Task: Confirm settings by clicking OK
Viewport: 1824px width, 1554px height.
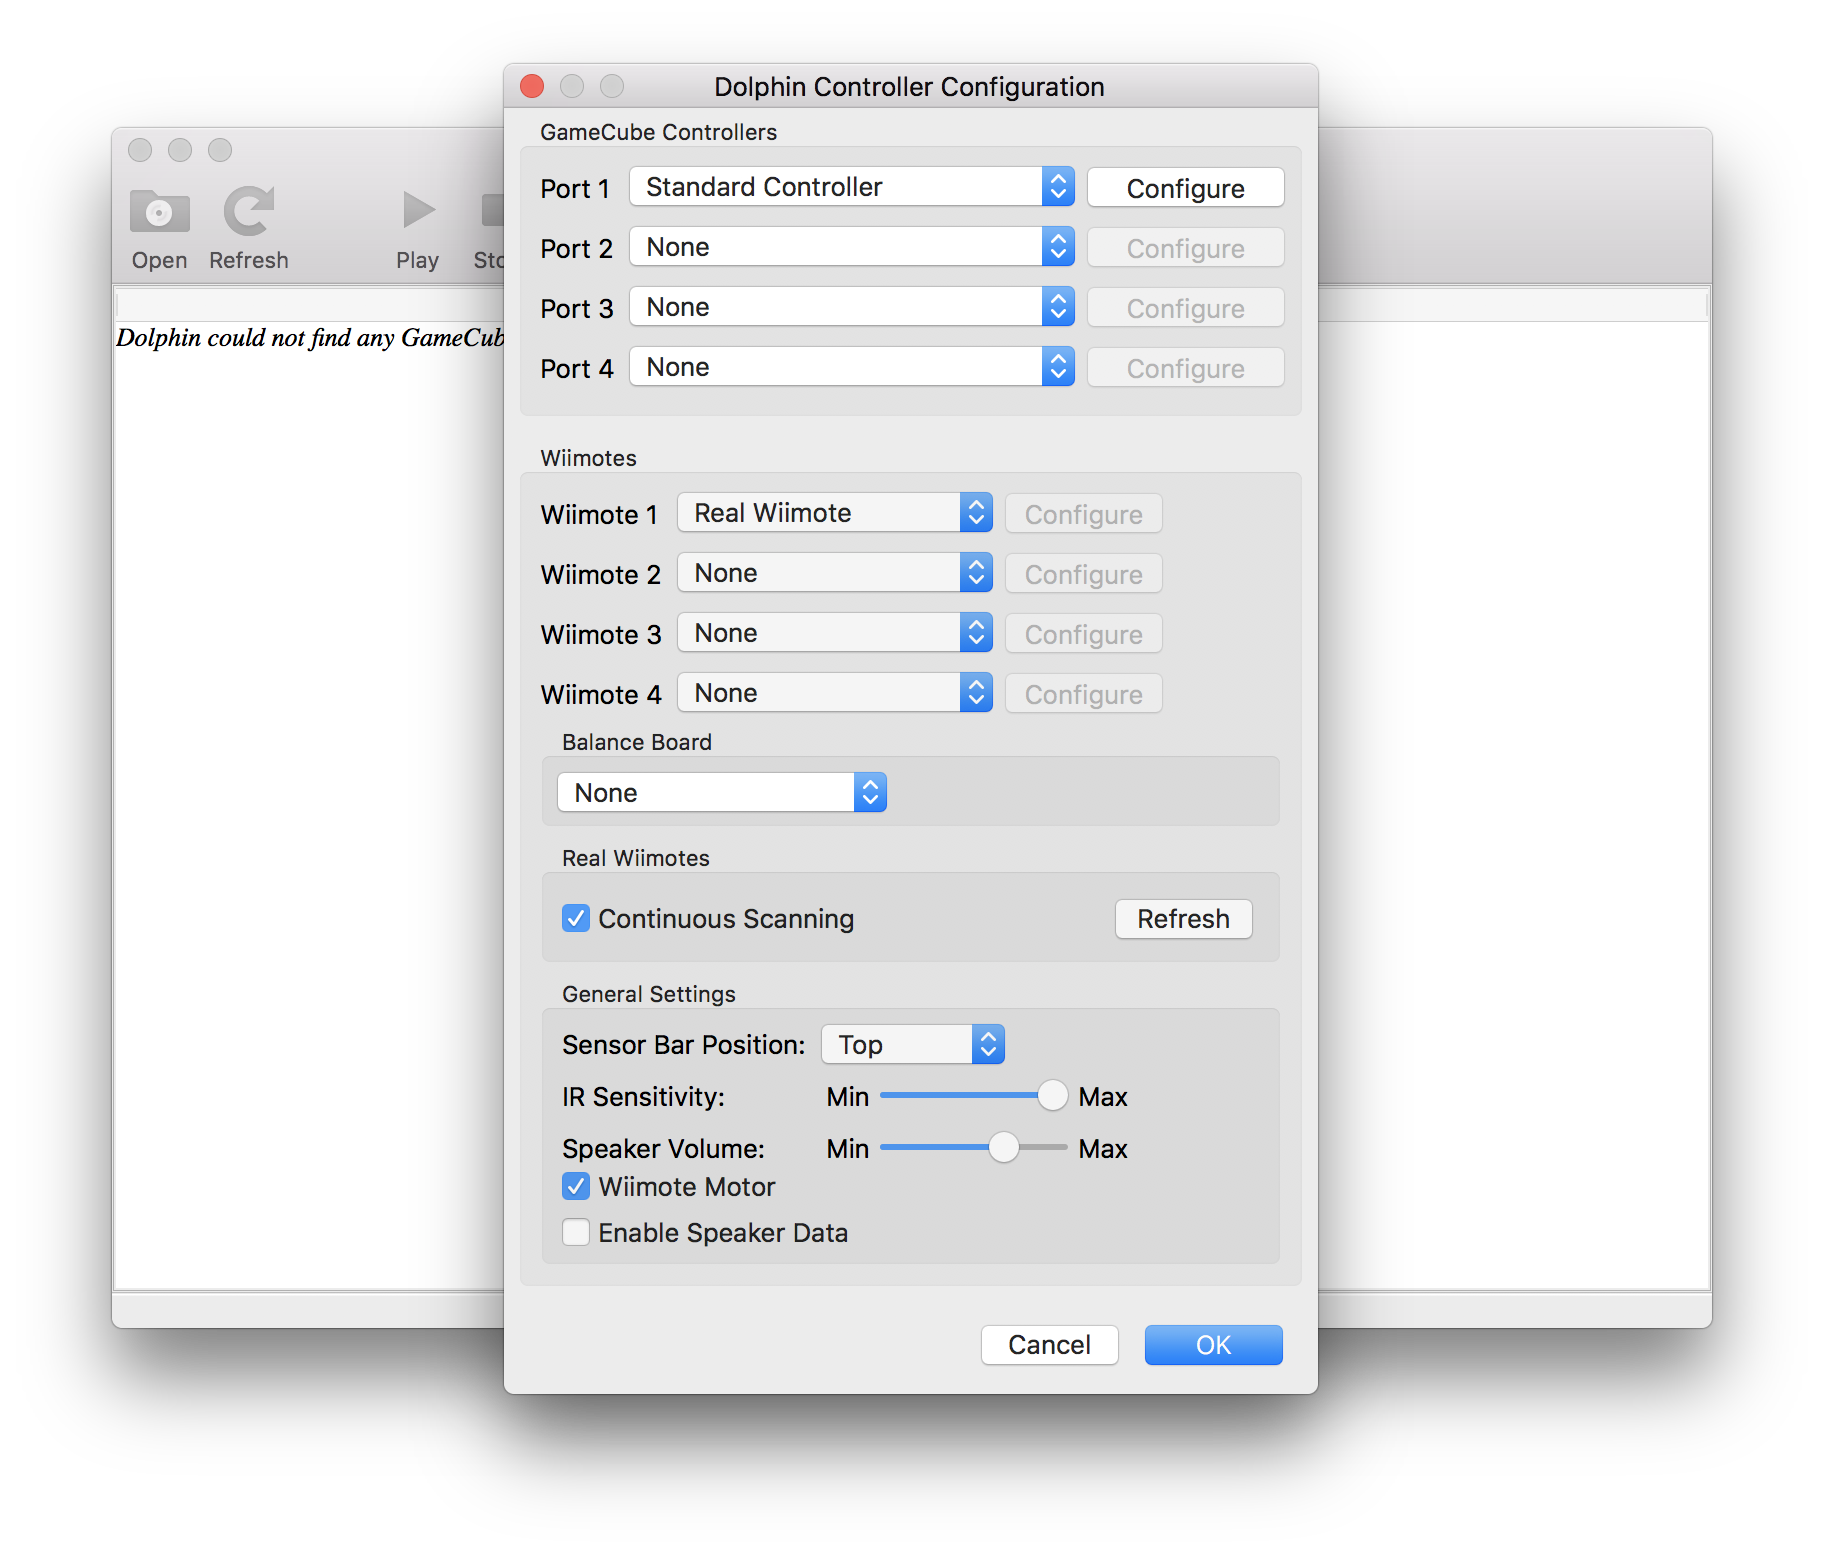Action: 1213,1344
